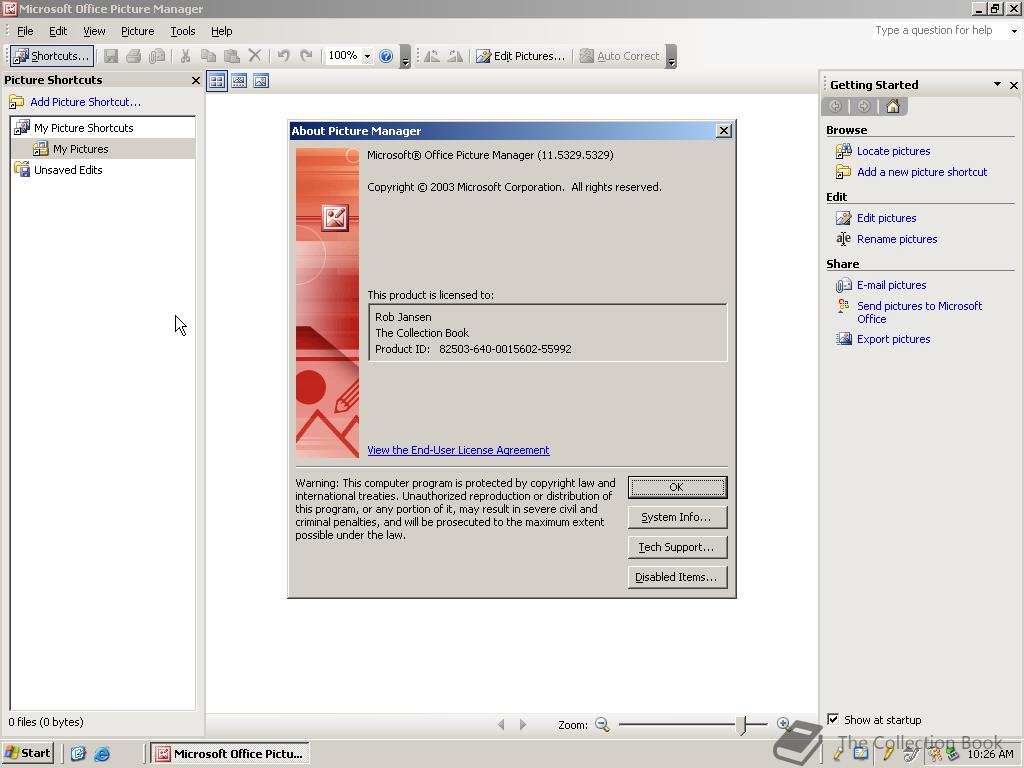
Task: Open toolbar options arrow after Auto Correct
Action: (671, 57)
